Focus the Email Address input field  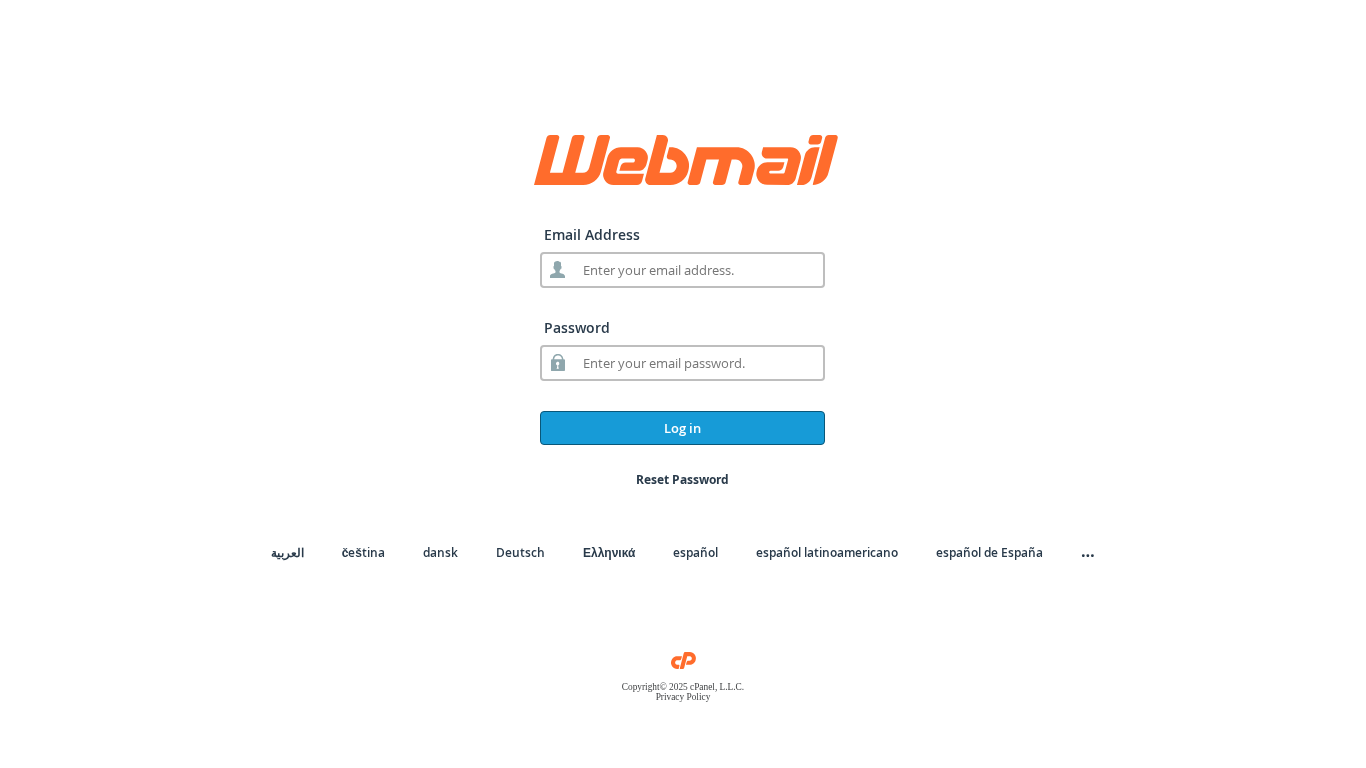[682, 270]
